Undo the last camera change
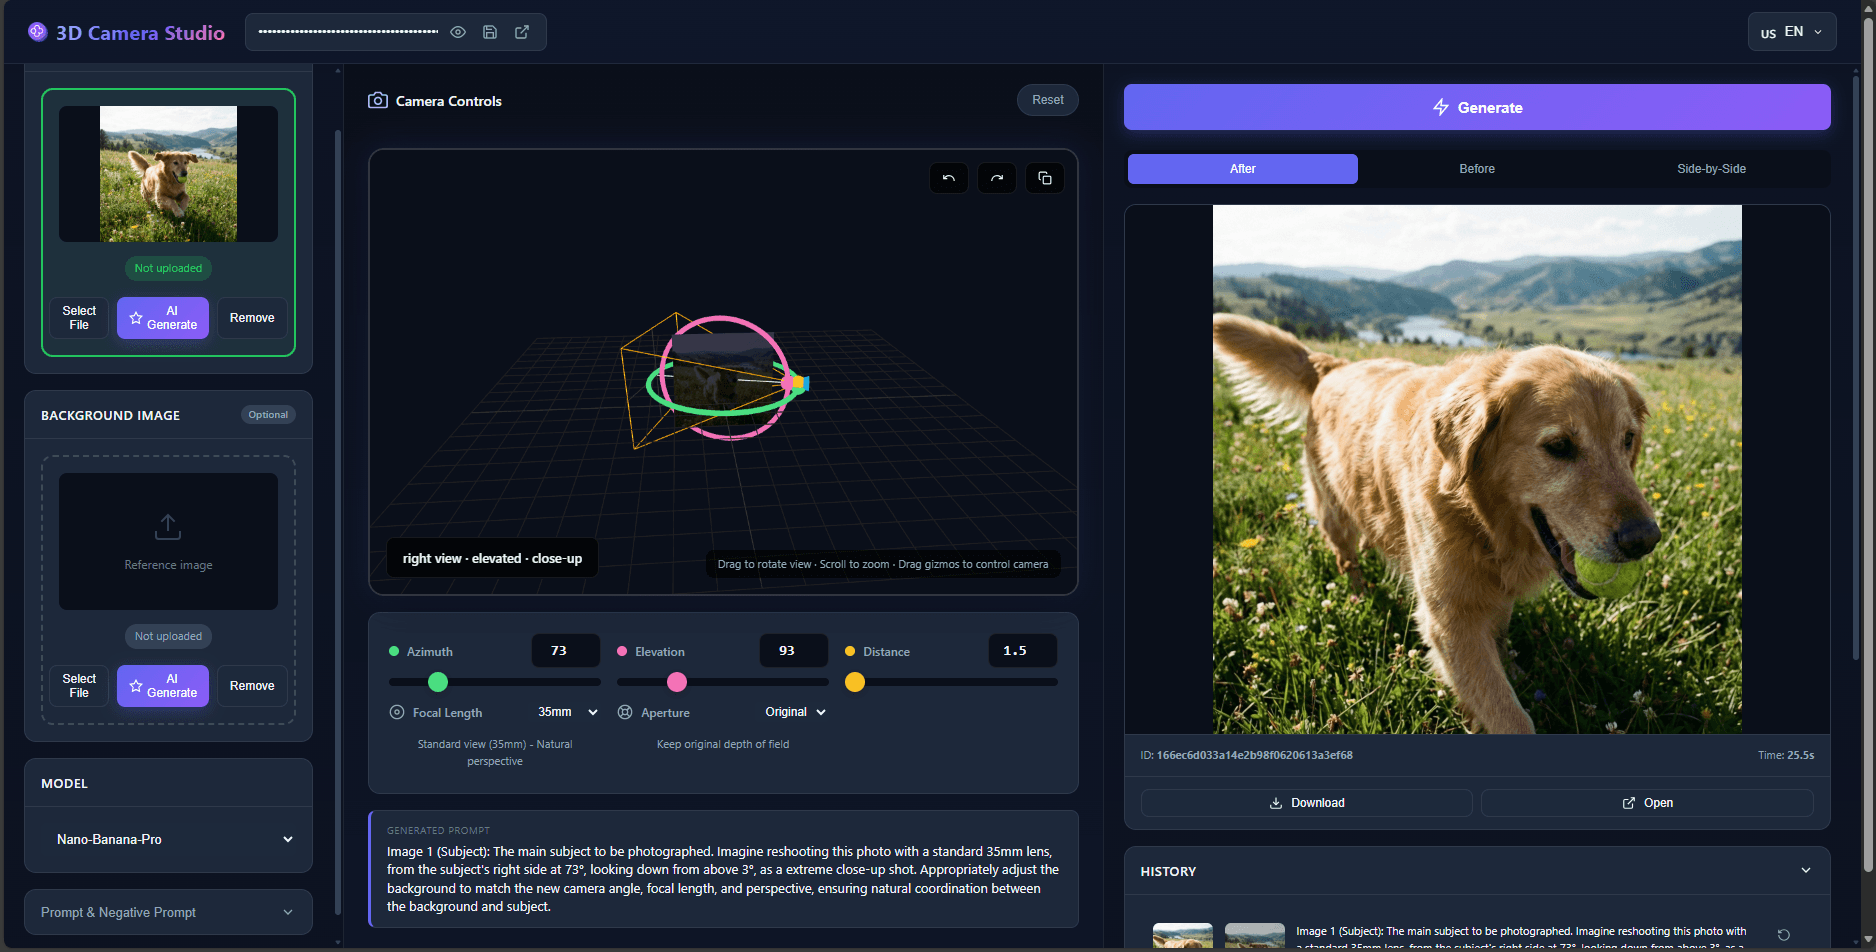This screenshot has height=952, width=1876. point(949,178)
